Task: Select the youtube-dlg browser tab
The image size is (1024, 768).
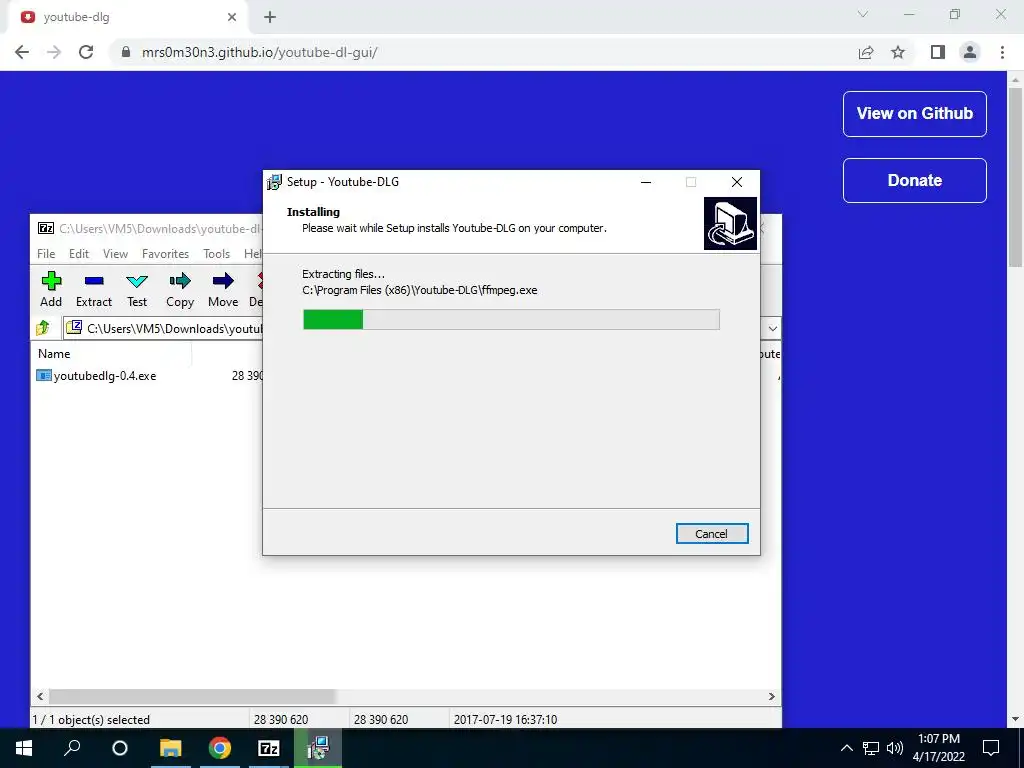Action: [127, 17]
